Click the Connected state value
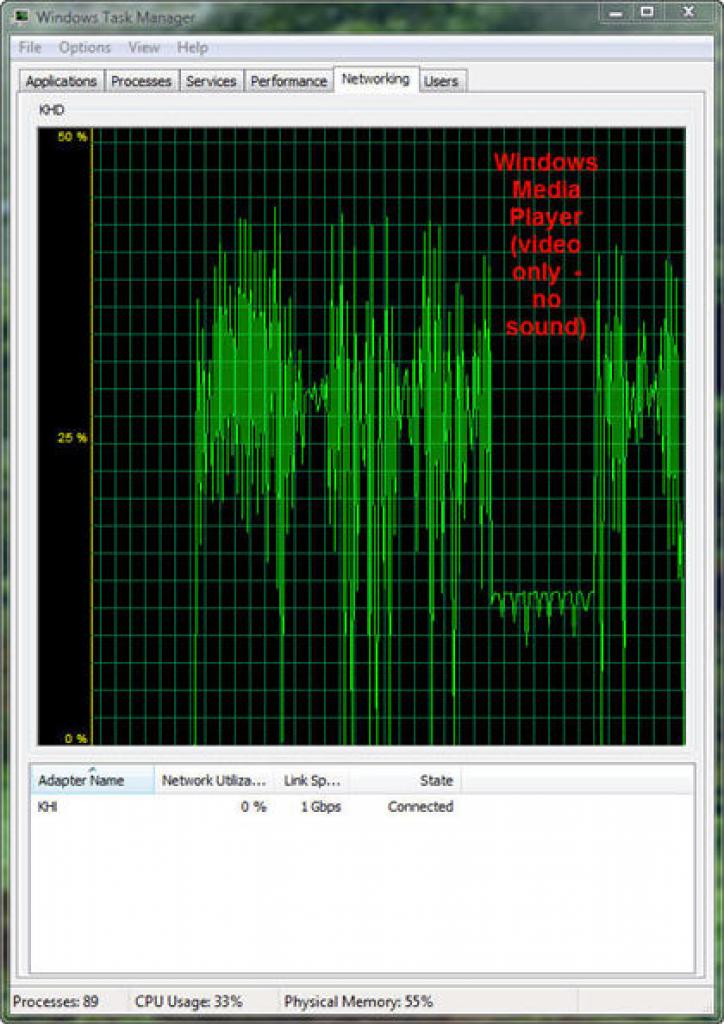This screenshot has height=1024, width=724. point(420,807)
